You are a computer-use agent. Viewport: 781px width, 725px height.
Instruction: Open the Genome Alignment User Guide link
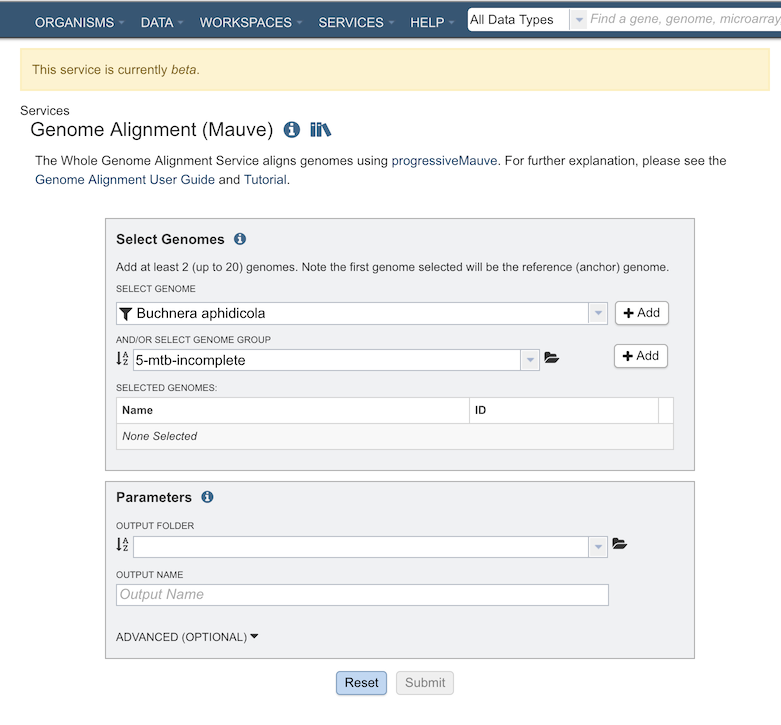coord(125,180)
